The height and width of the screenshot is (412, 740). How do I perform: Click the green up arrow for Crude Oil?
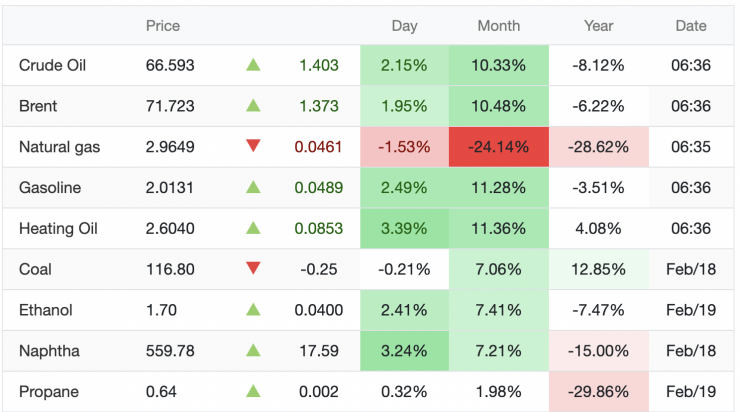coord(253,65)
